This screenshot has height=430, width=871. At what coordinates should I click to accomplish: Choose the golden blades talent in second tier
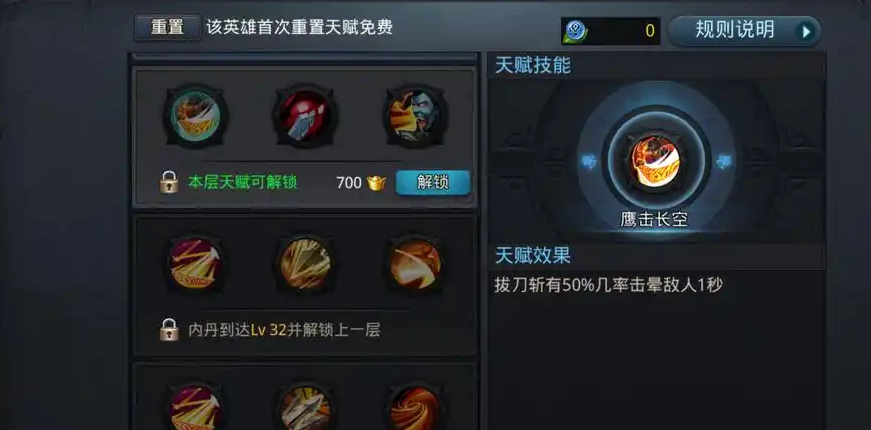coord(305,264)
